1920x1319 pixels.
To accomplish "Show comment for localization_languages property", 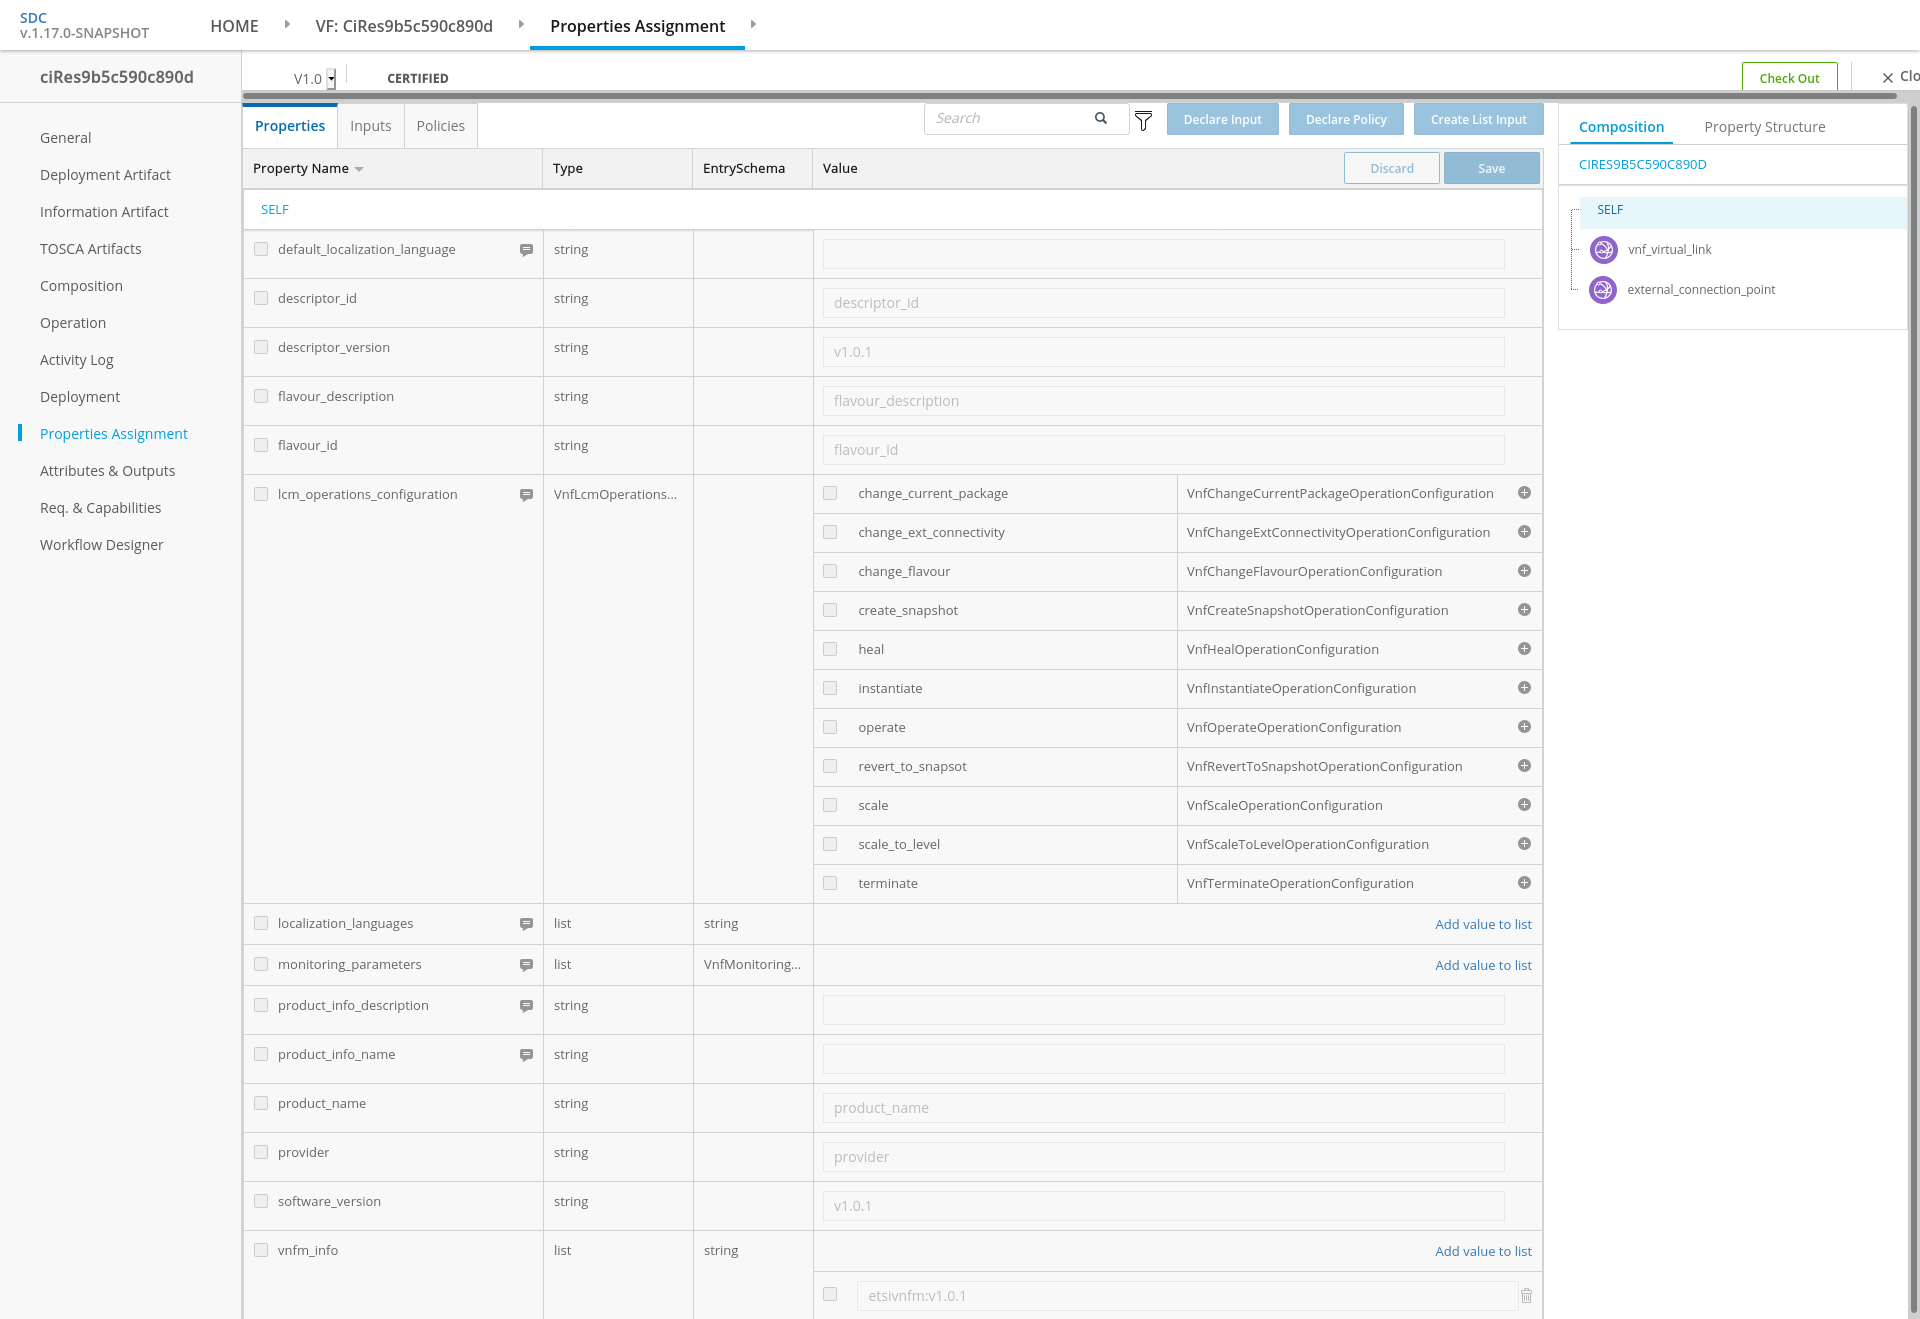I will [x=526, y=924].
